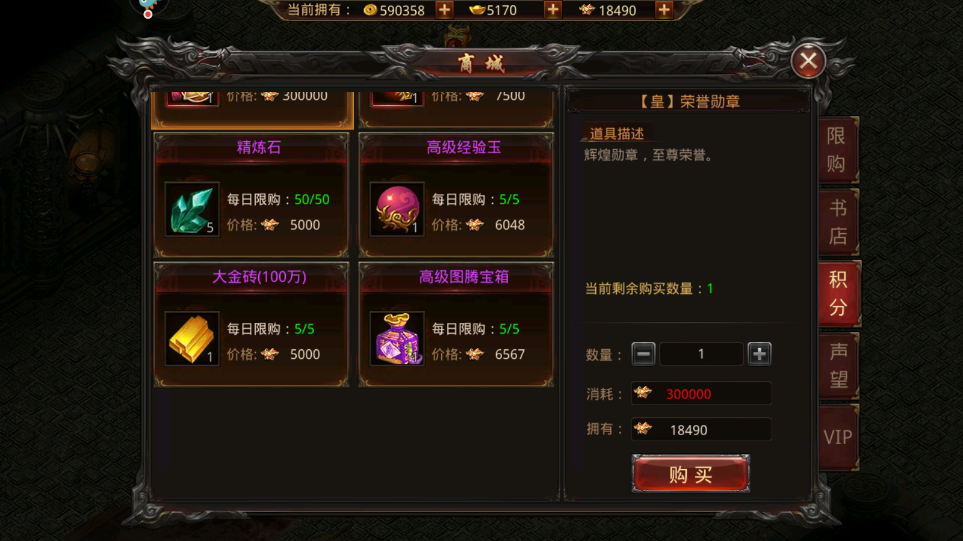
Task: Increase purchase quantity with plus
Action: [760, 354]
